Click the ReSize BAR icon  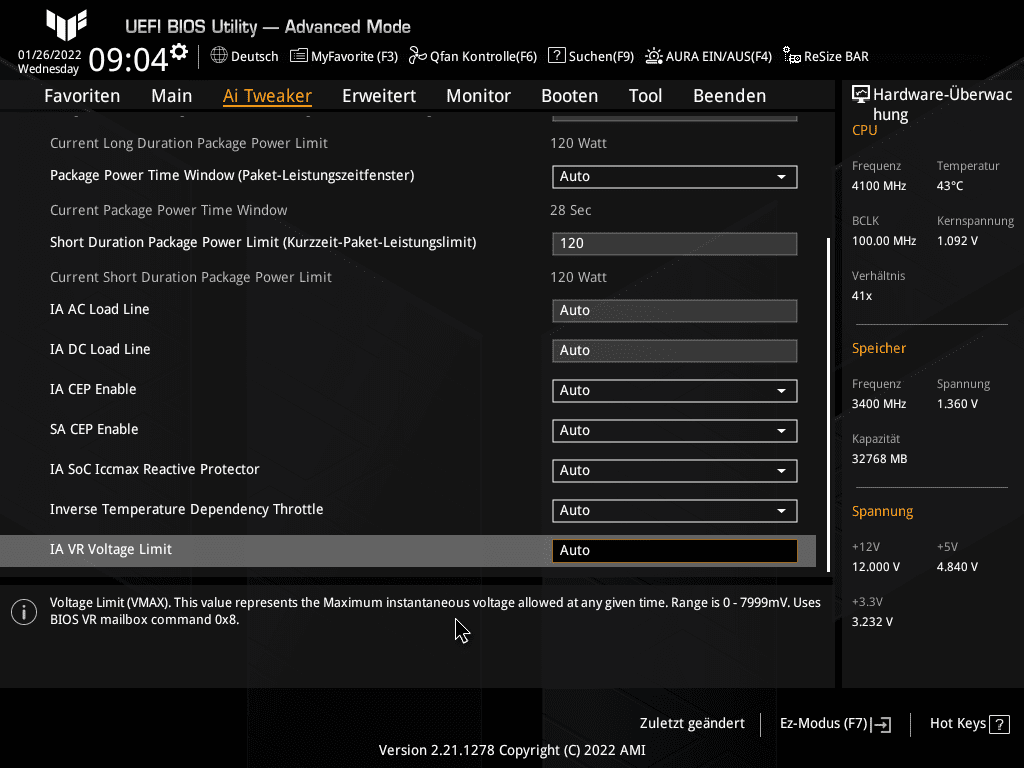click(792, 56)
